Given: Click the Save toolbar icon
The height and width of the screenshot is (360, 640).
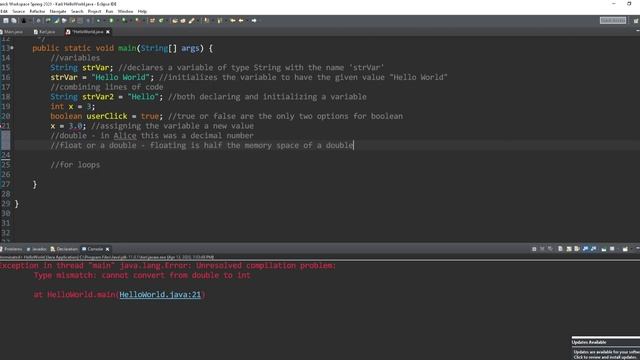Looking at the screenshot, I should click(x=6, y=20).
